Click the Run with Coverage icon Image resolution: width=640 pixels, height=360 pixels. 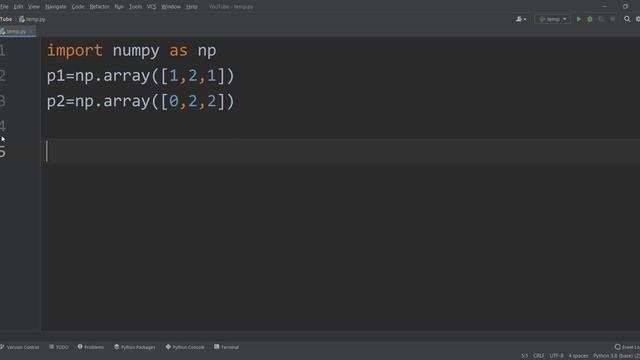click(x=601, y=19)
